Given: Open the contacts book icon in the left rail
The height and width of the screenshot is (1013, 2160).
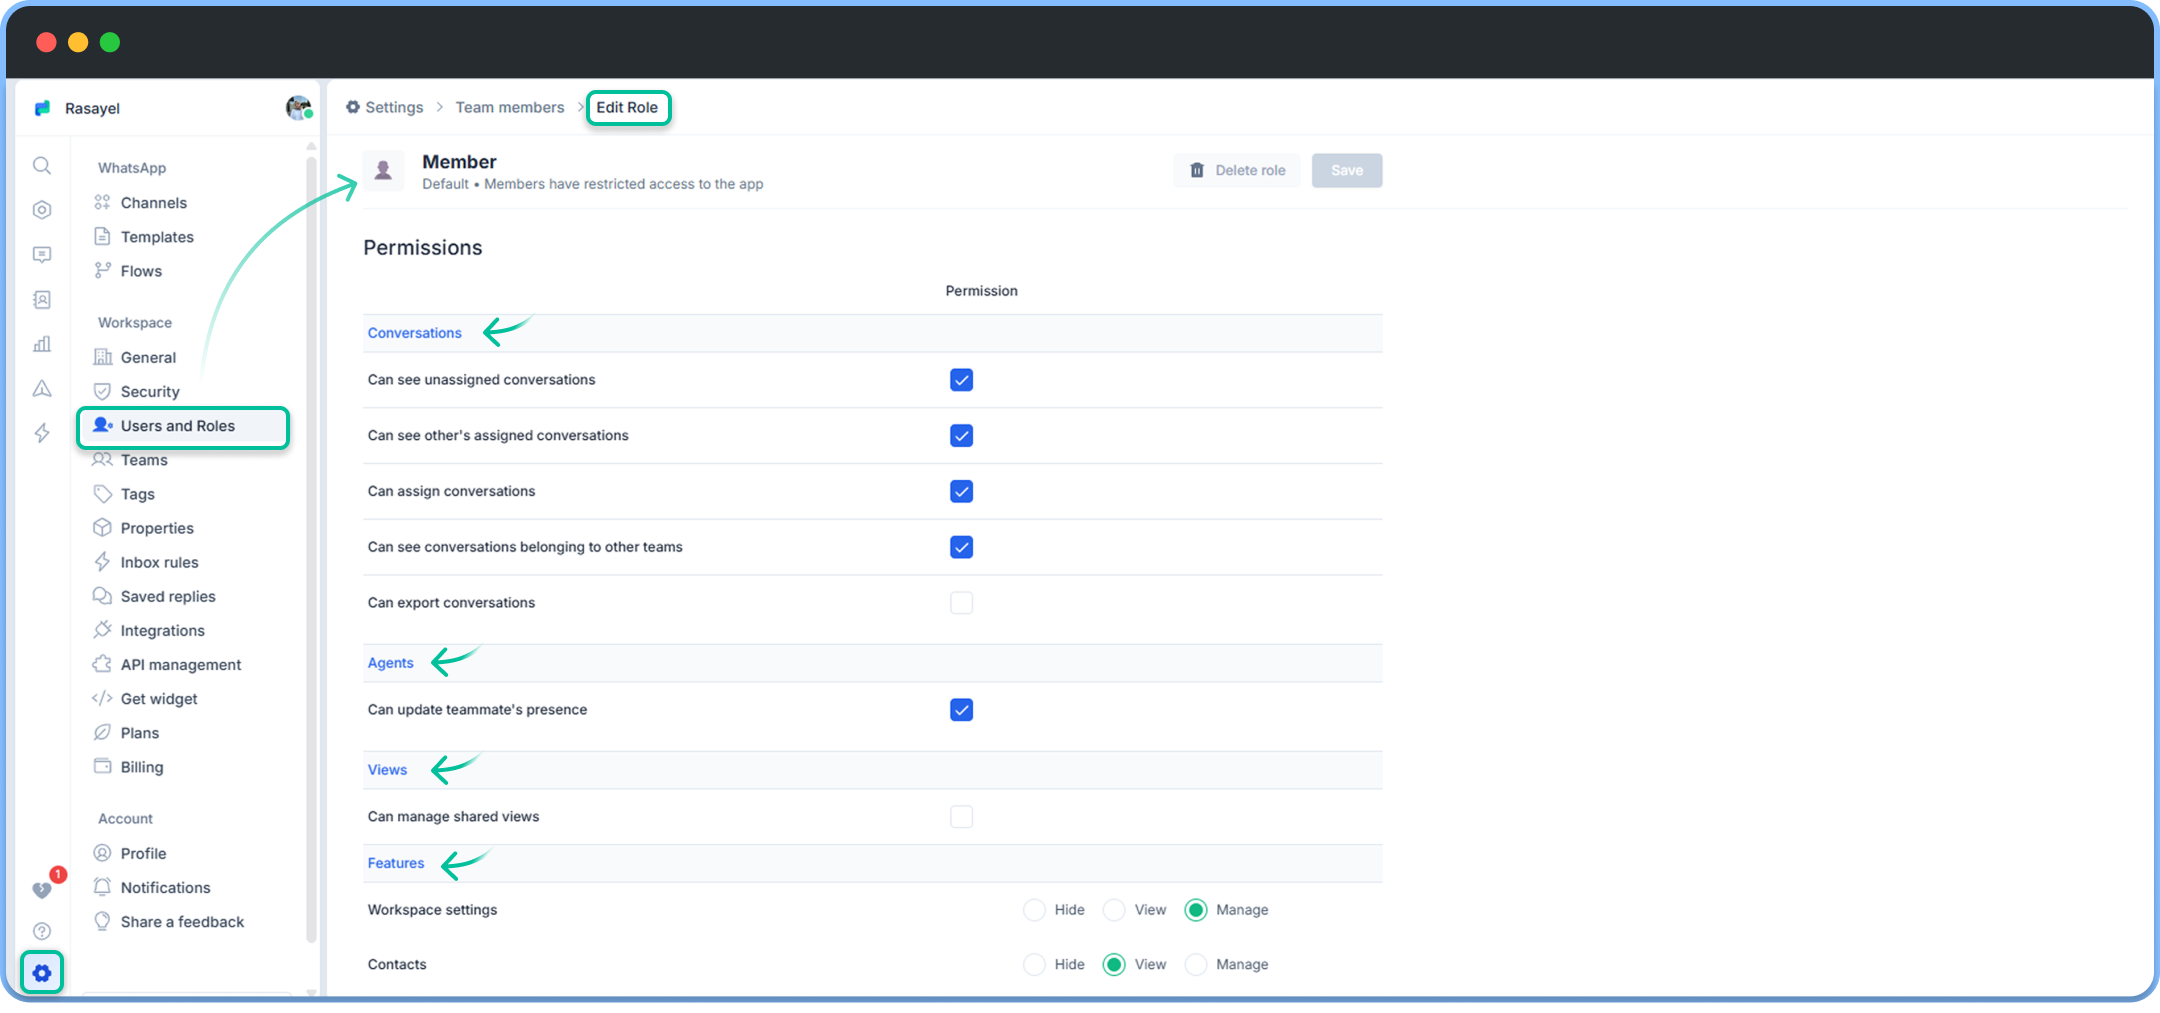Looking at the screenshot, I should click(x=42, y=299).
